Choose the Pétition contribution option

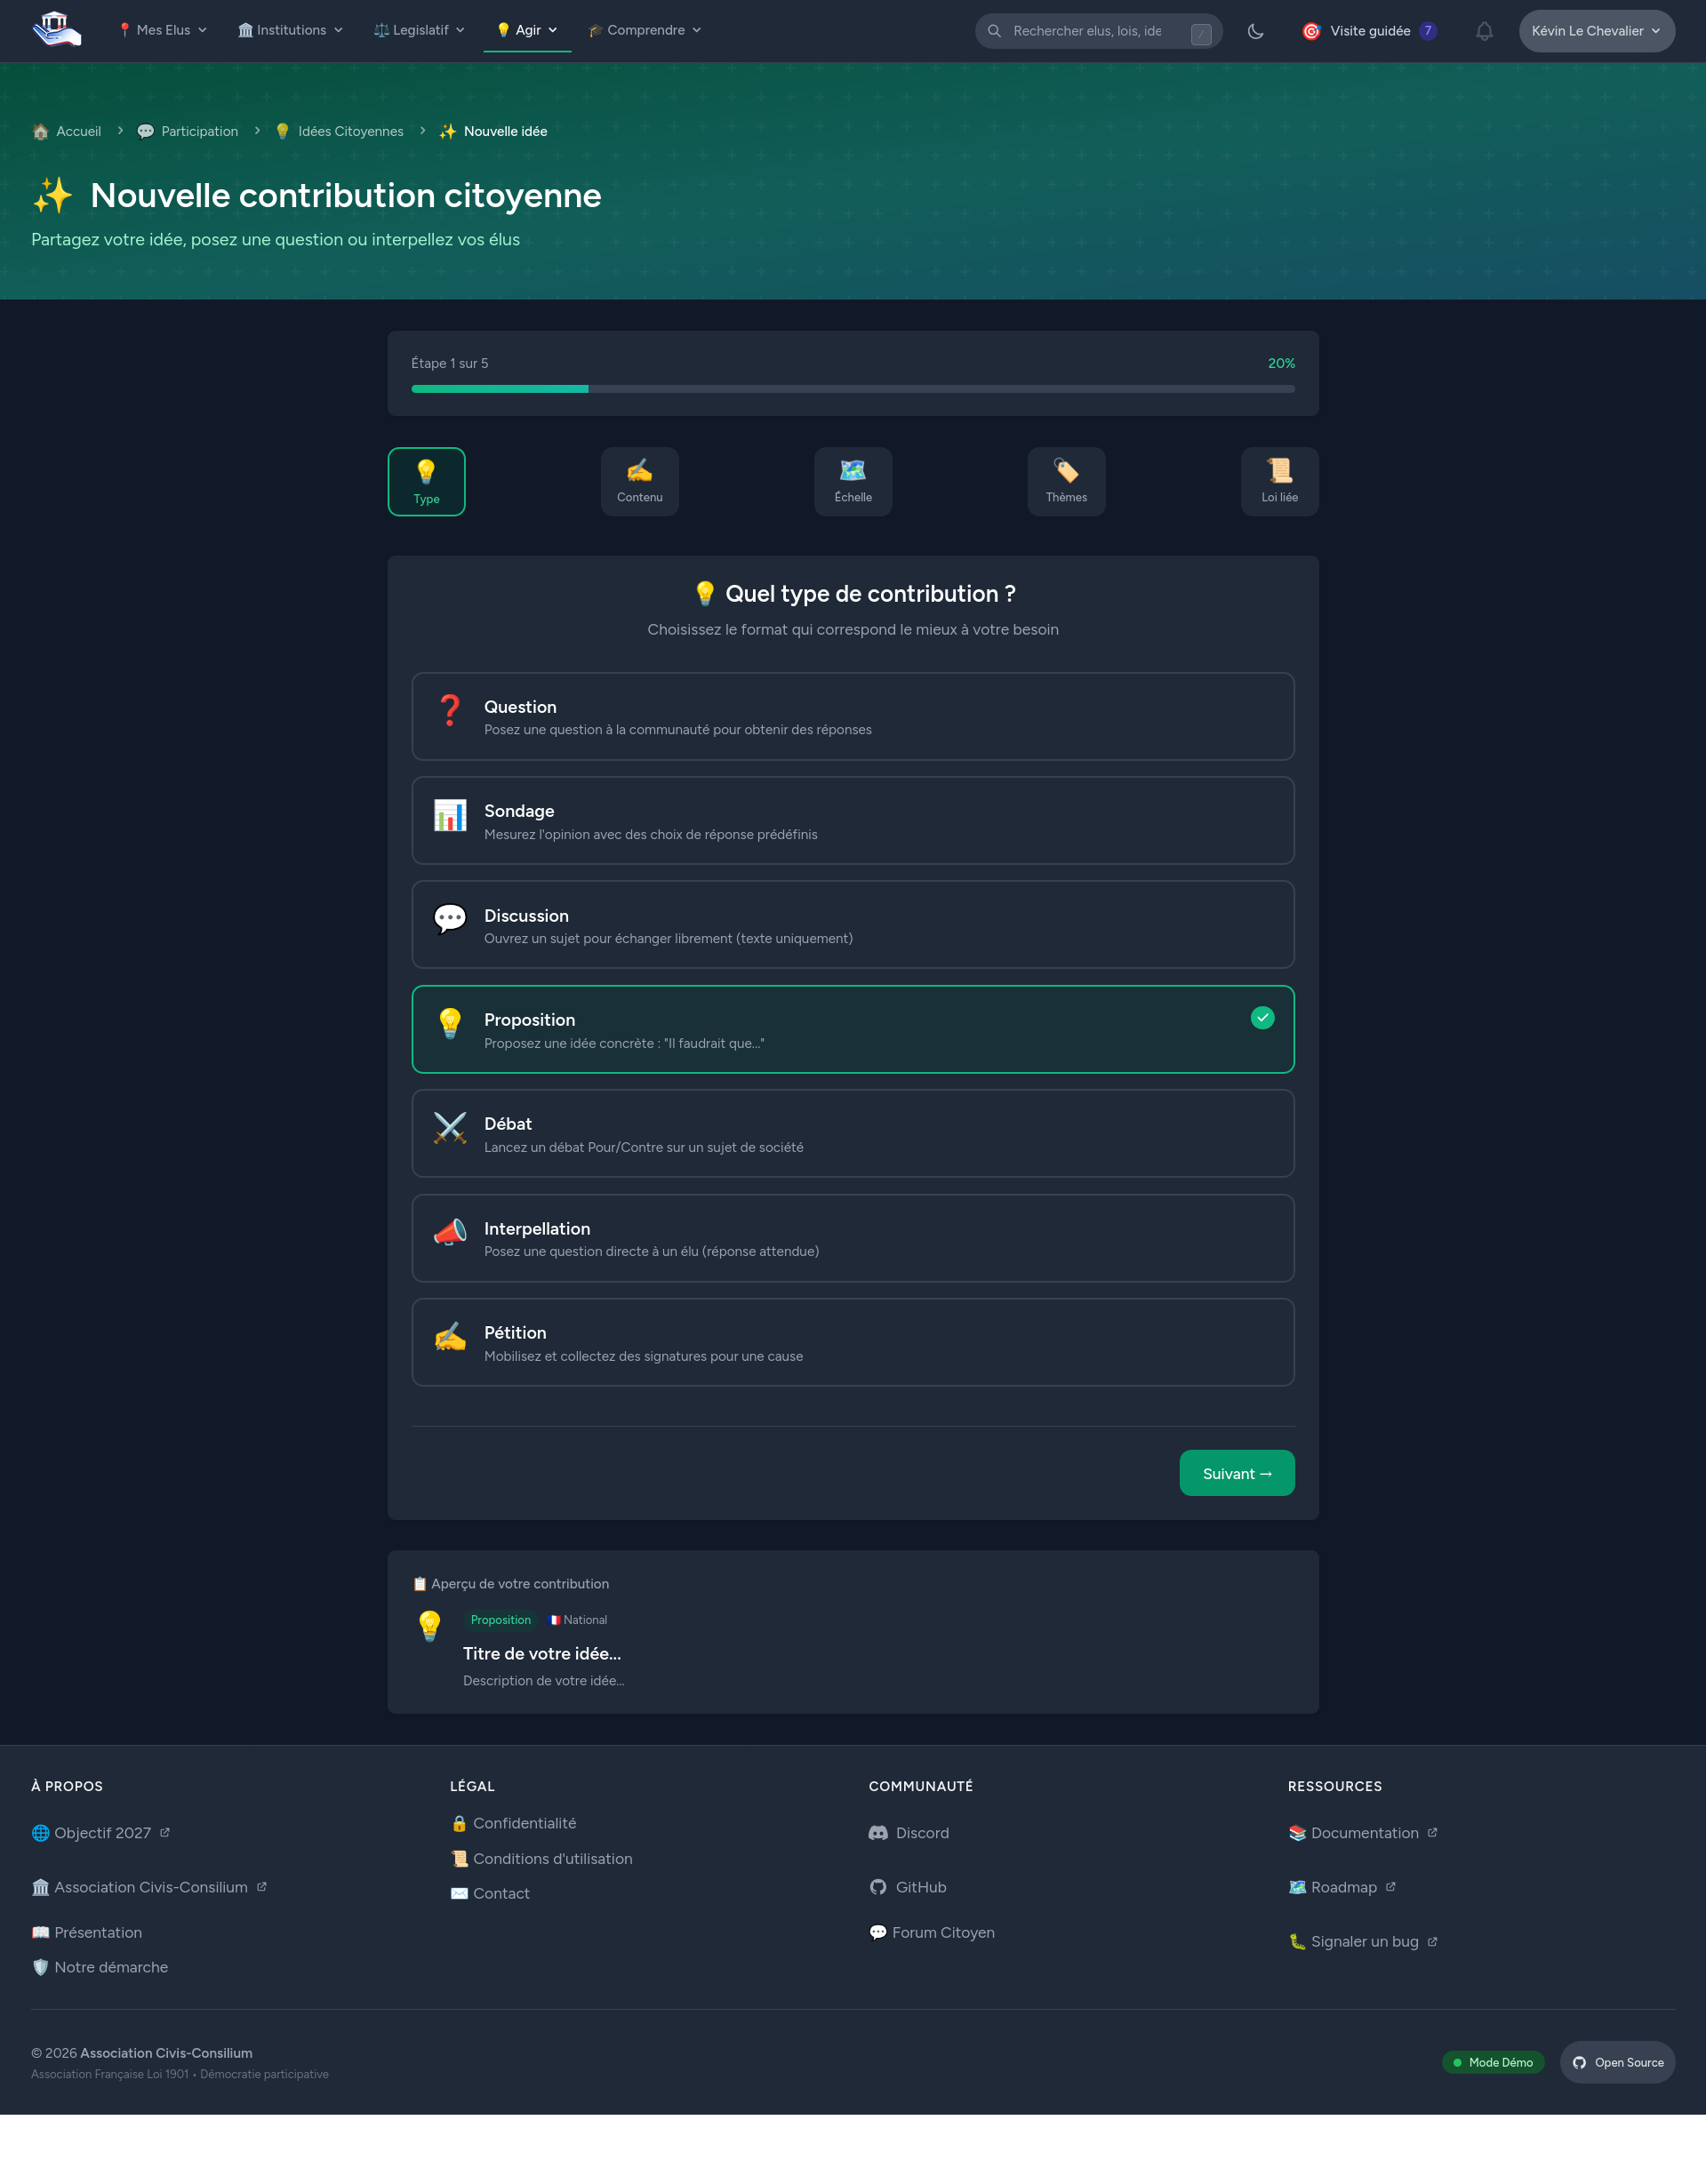click(x=852, y=1342)
